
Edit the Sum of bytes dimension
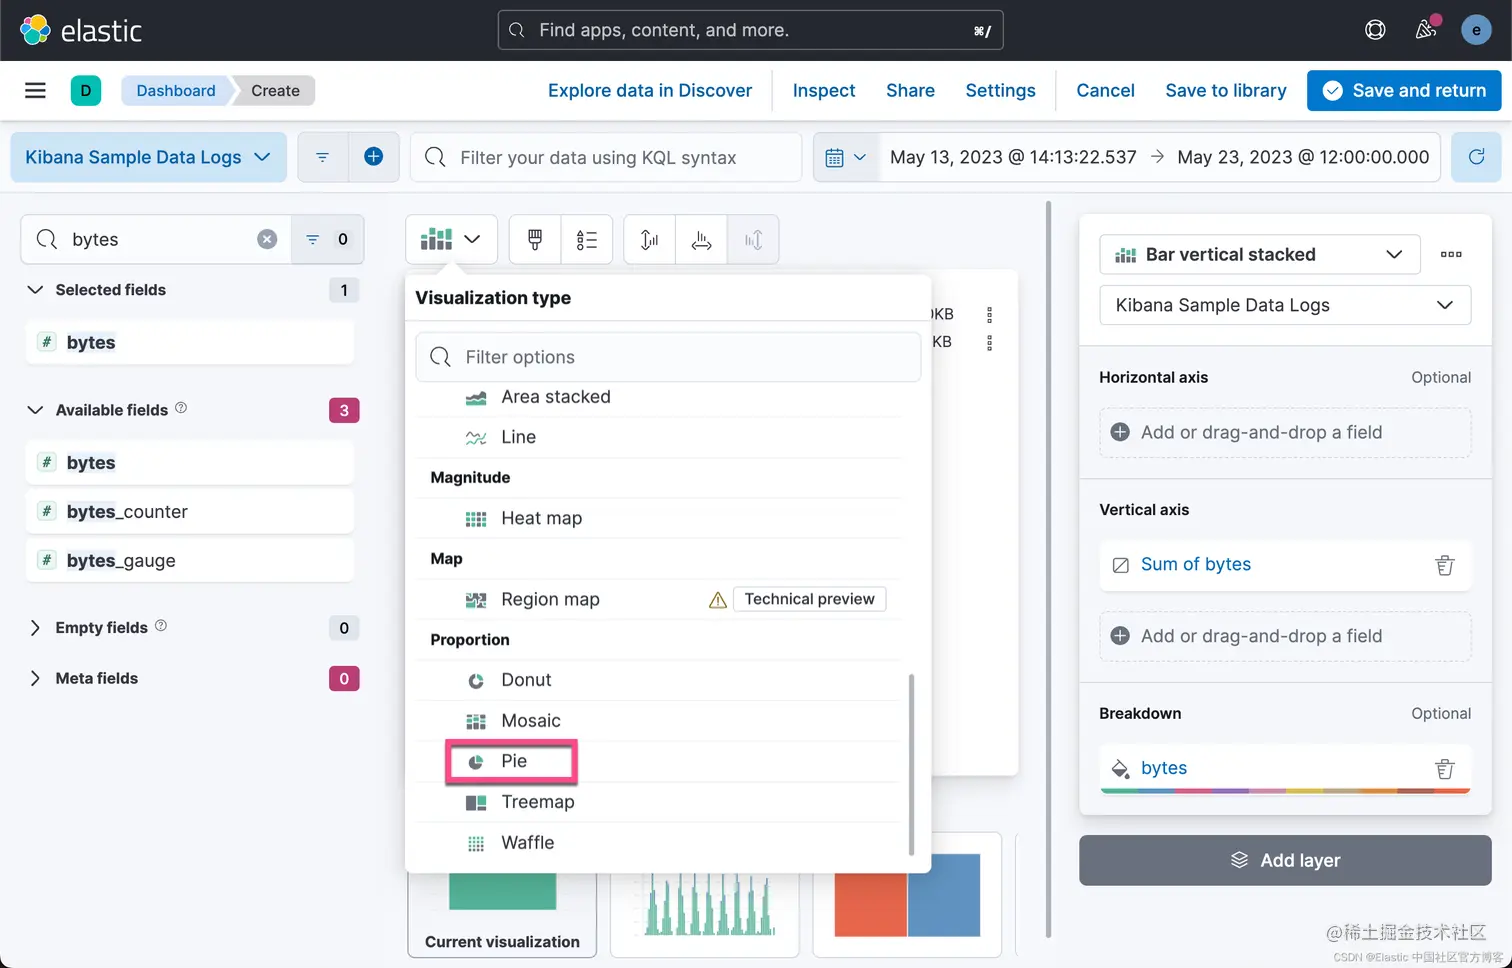pyautogui.click(x=1196, y=565)
